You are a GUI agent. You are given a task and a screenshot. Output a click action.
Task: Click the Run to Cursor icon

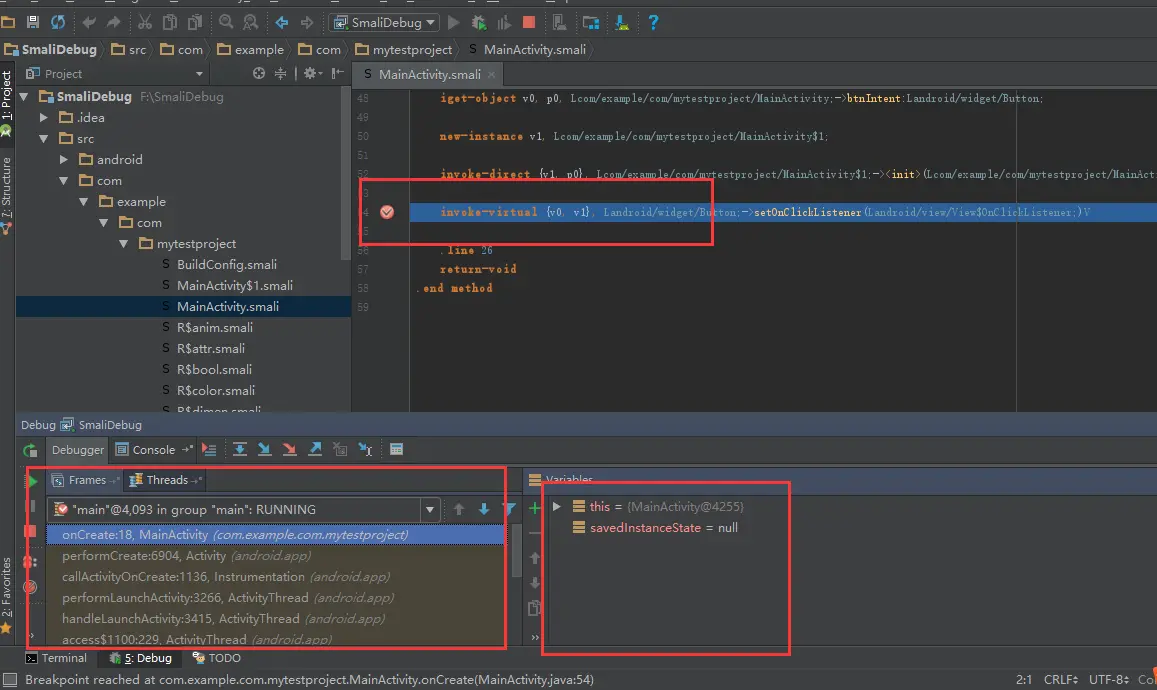365,449
